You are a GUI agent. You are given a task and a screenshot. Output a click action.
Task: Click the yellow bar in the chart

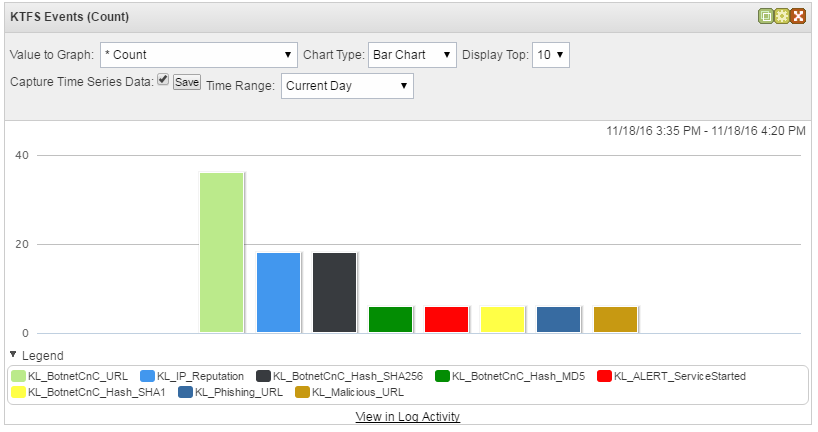pyautogui.click(x=503, y=319)
